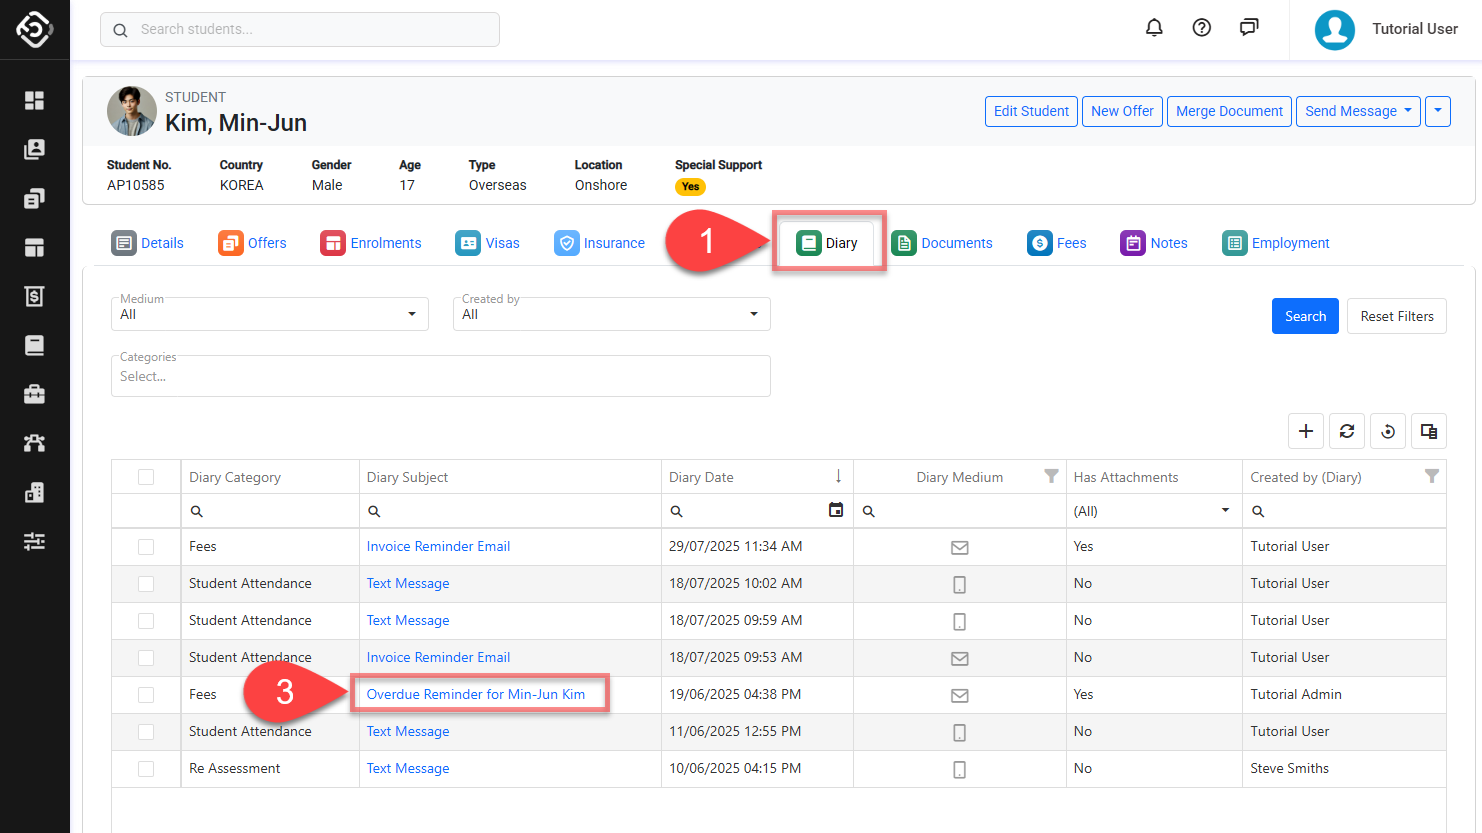Image resolution: width=1482 pixels, height=833 pixels.
Task: Click the briefcase icon in left sidebar
Action: click(34, 394)
